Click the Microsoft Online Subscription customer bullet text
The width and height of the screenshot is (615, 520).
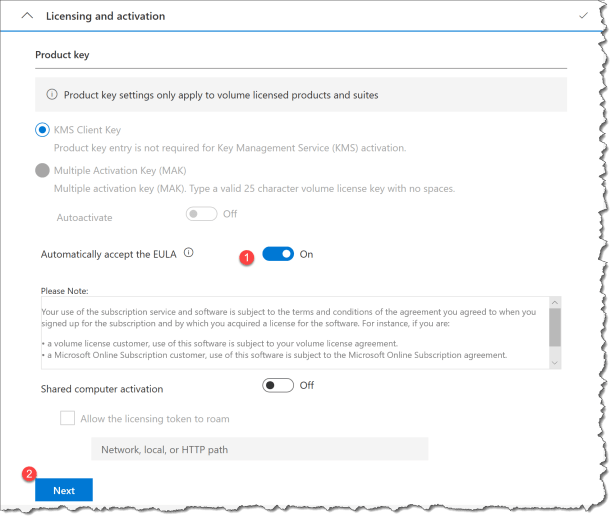point(274,355)
